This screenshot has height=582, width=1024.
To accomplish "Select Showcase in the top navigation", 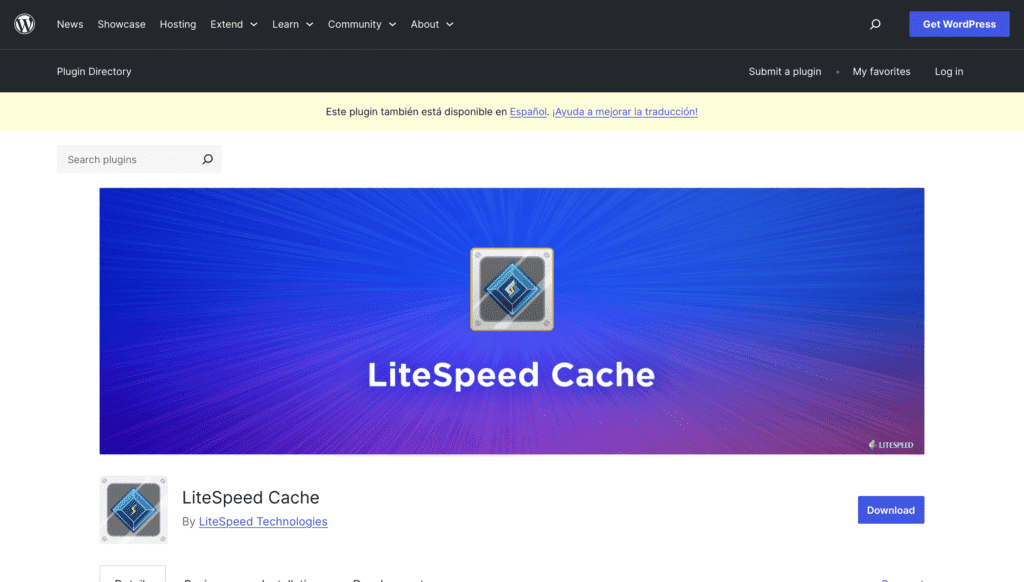I will (121, 24).
